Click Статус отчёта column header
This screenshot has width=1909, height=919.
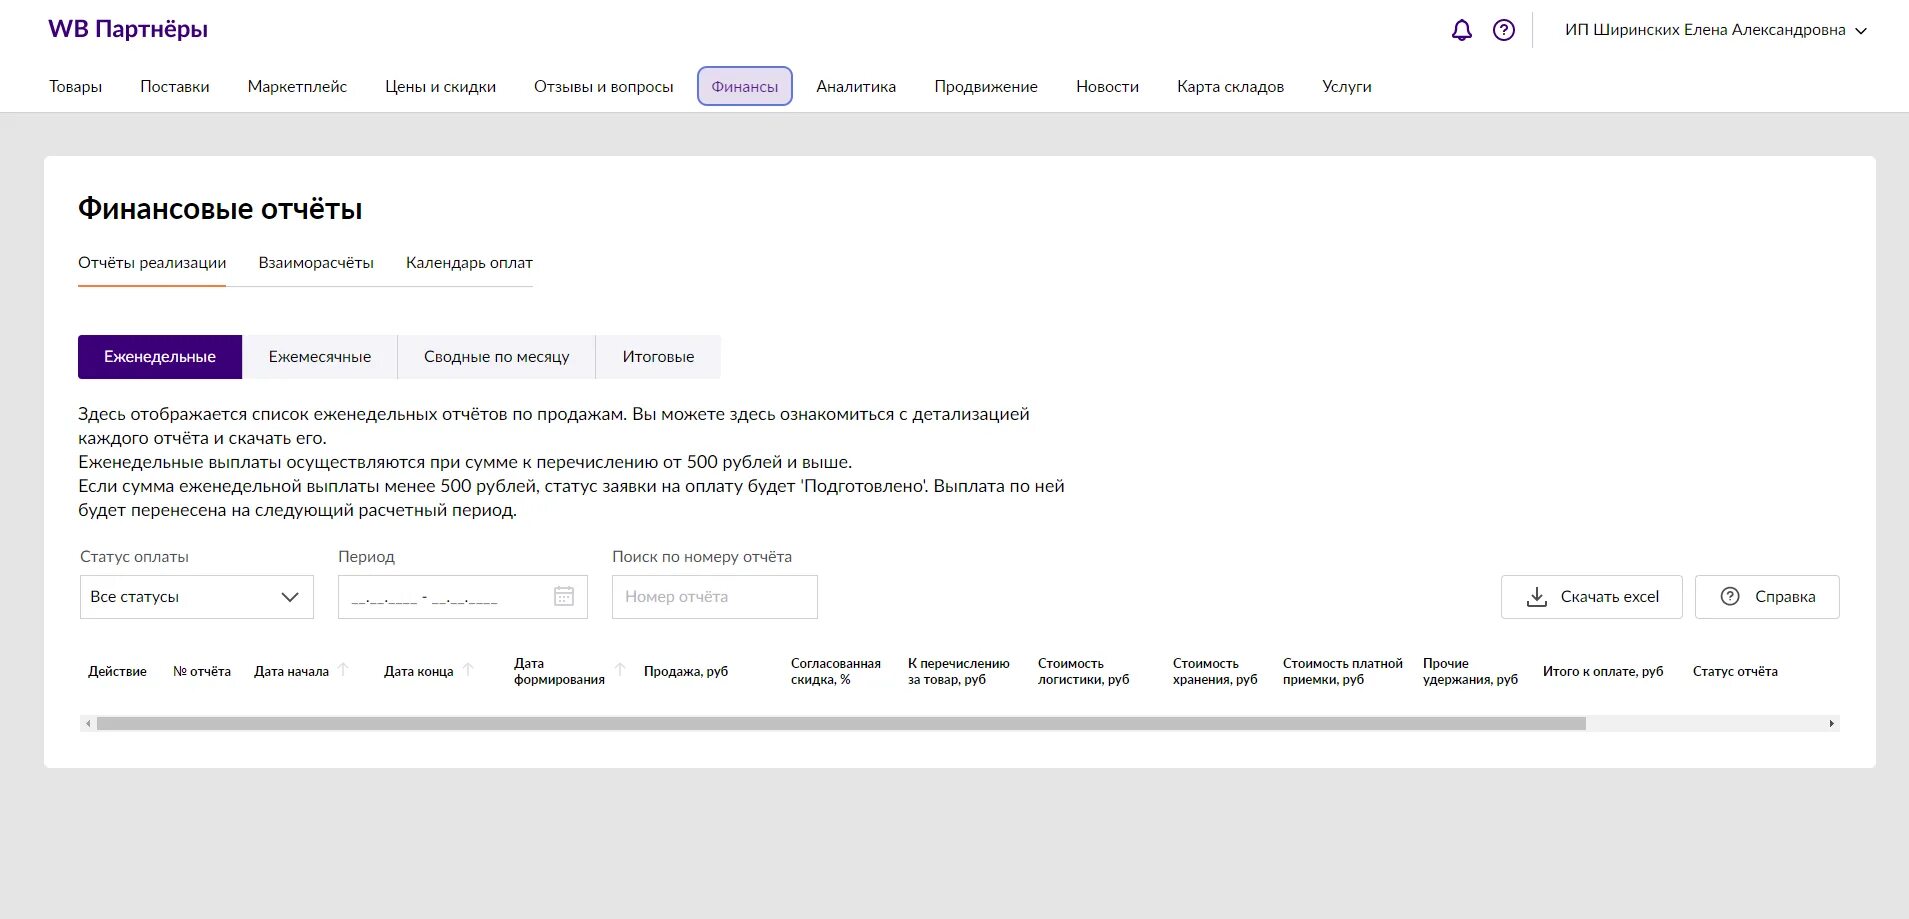click(1735, 671)
